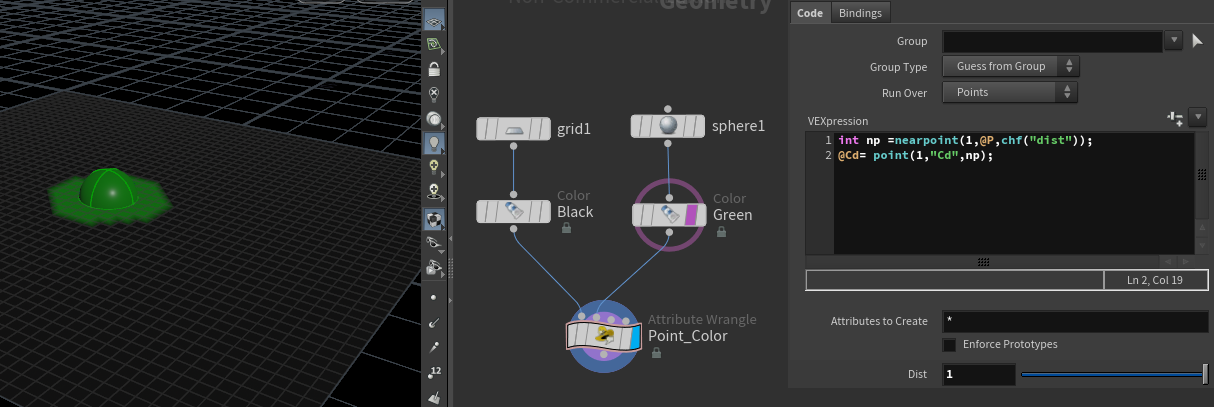Screen dimensions: 1214x407
Task: Click the Dist slider handle
Action: pyautogui.click(x=1205, y=374)
